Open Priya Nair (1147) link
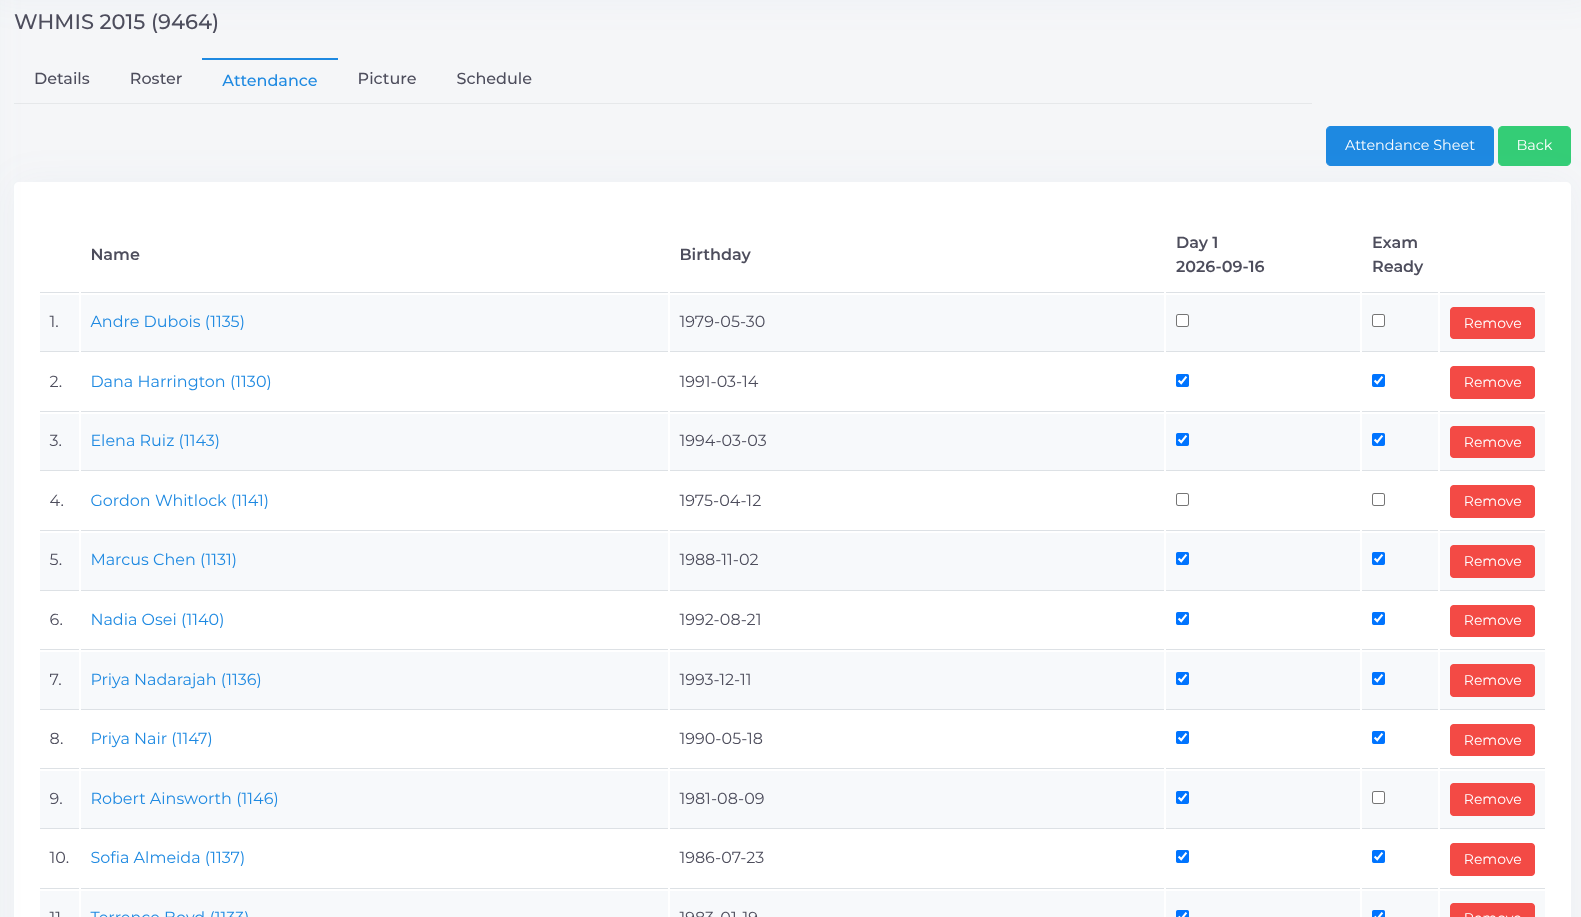 click(152, 739)
